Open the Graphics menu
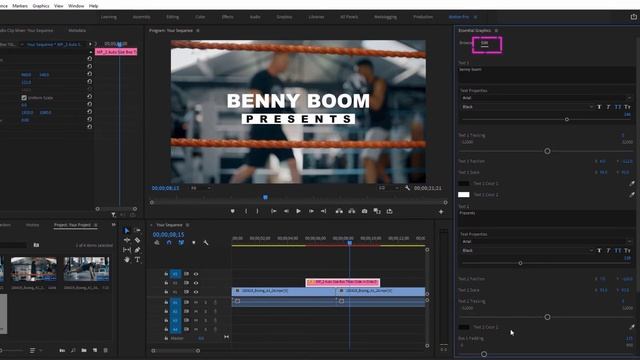The width and height of the screenshot is (640, 360). coord(41,6)
